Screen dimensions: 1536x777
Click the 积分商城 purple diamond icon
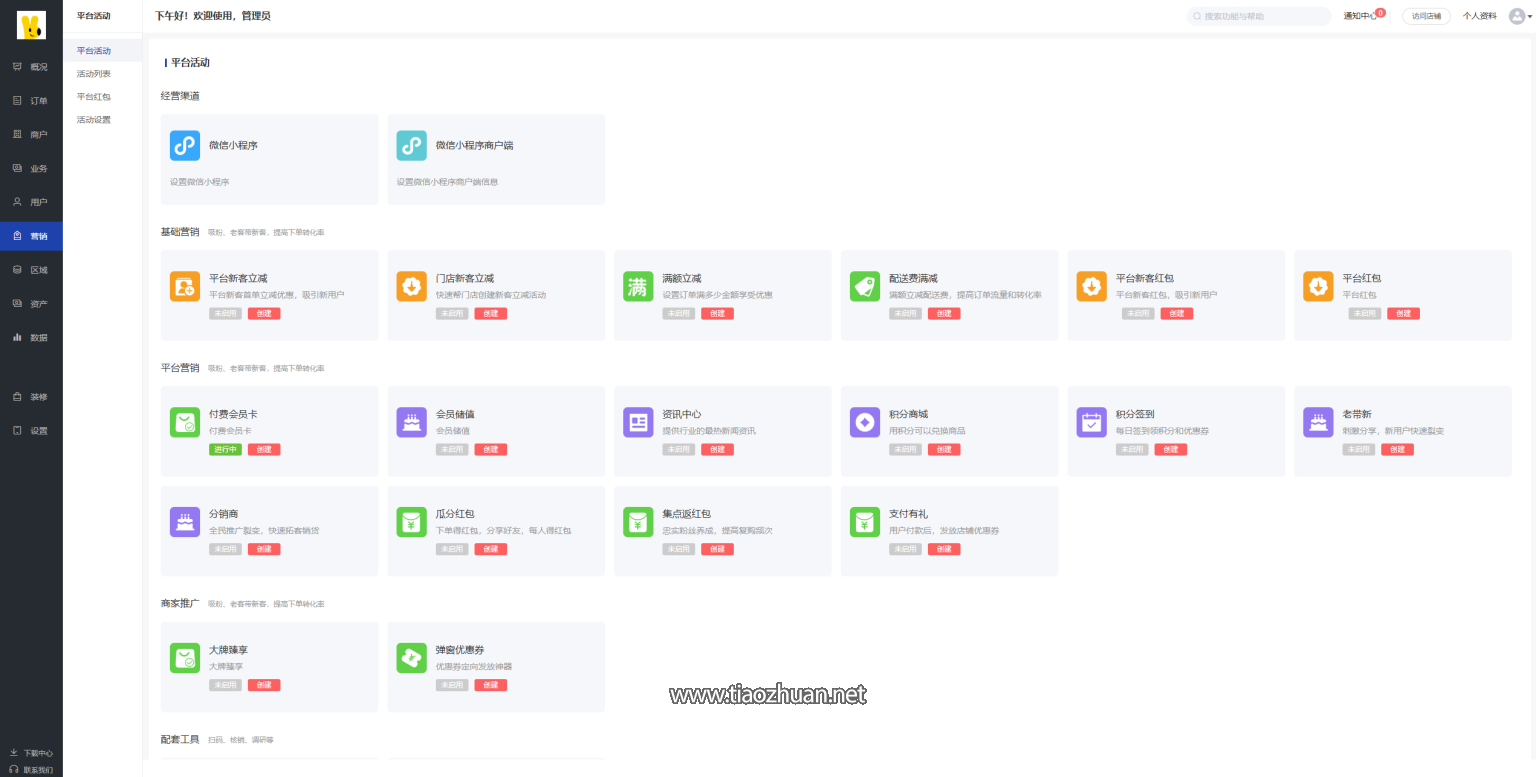point(865,422)
